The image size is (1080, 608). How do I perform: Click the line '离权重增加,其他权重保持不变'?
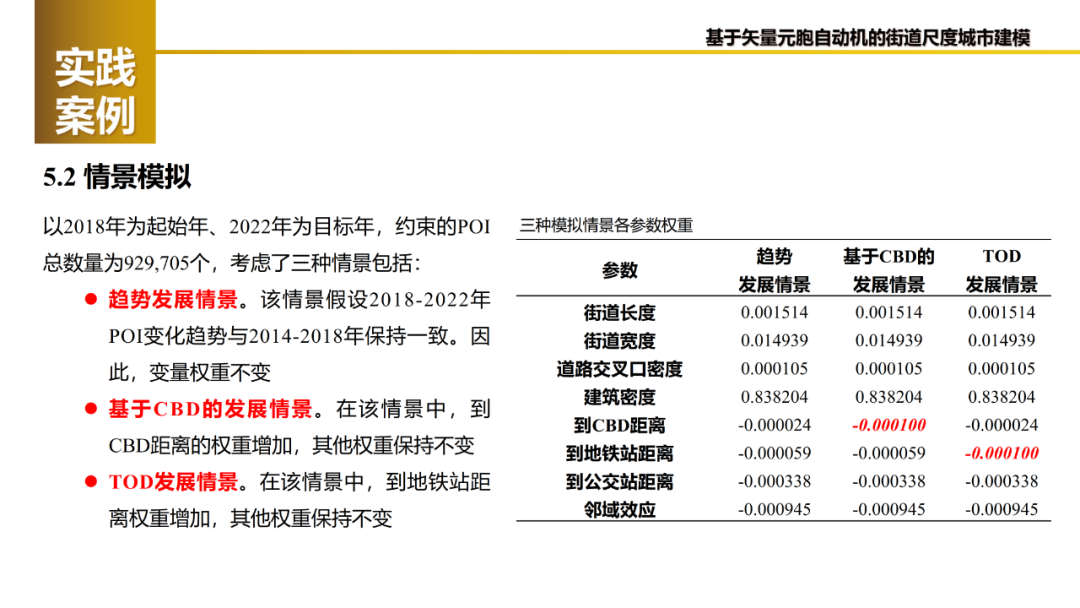(250, 518)
